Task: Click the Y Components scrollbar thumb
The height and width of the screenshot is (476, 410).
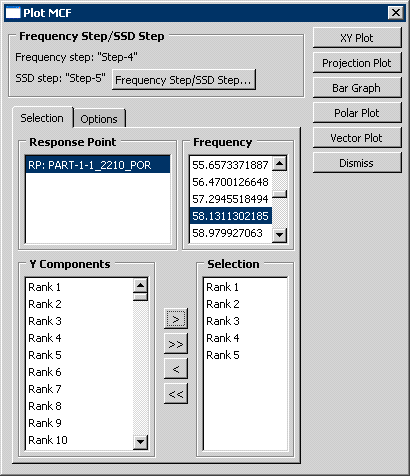Action: pyautogui.click(x=140, y=297)
